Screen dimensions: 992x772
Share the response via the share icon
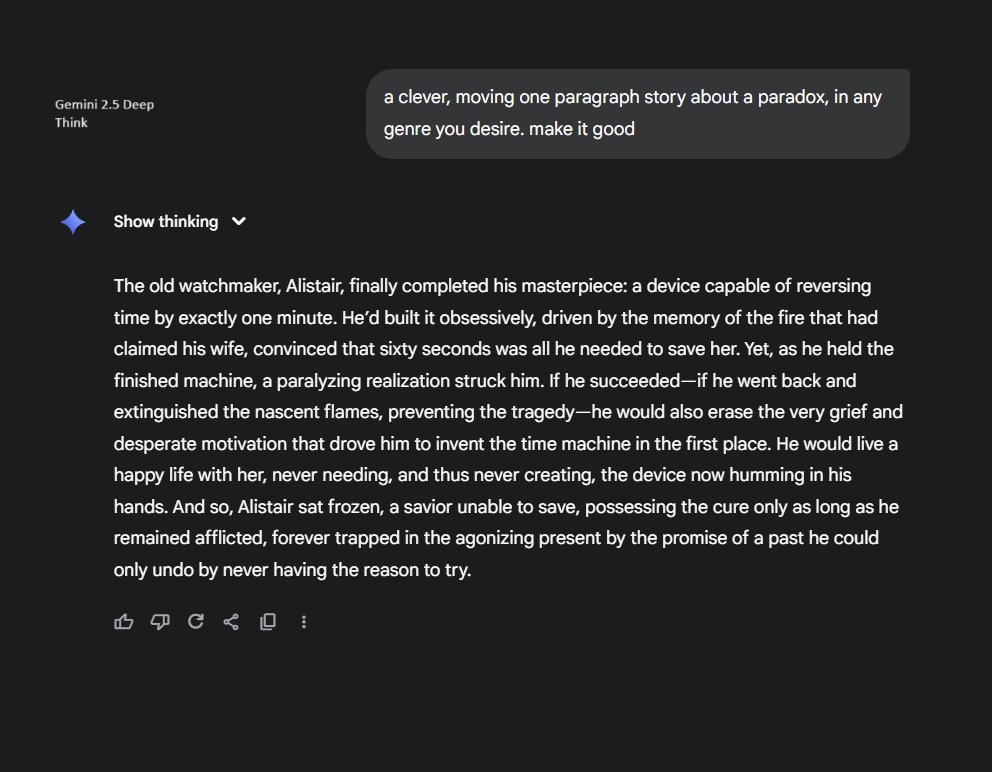(231, 622)
